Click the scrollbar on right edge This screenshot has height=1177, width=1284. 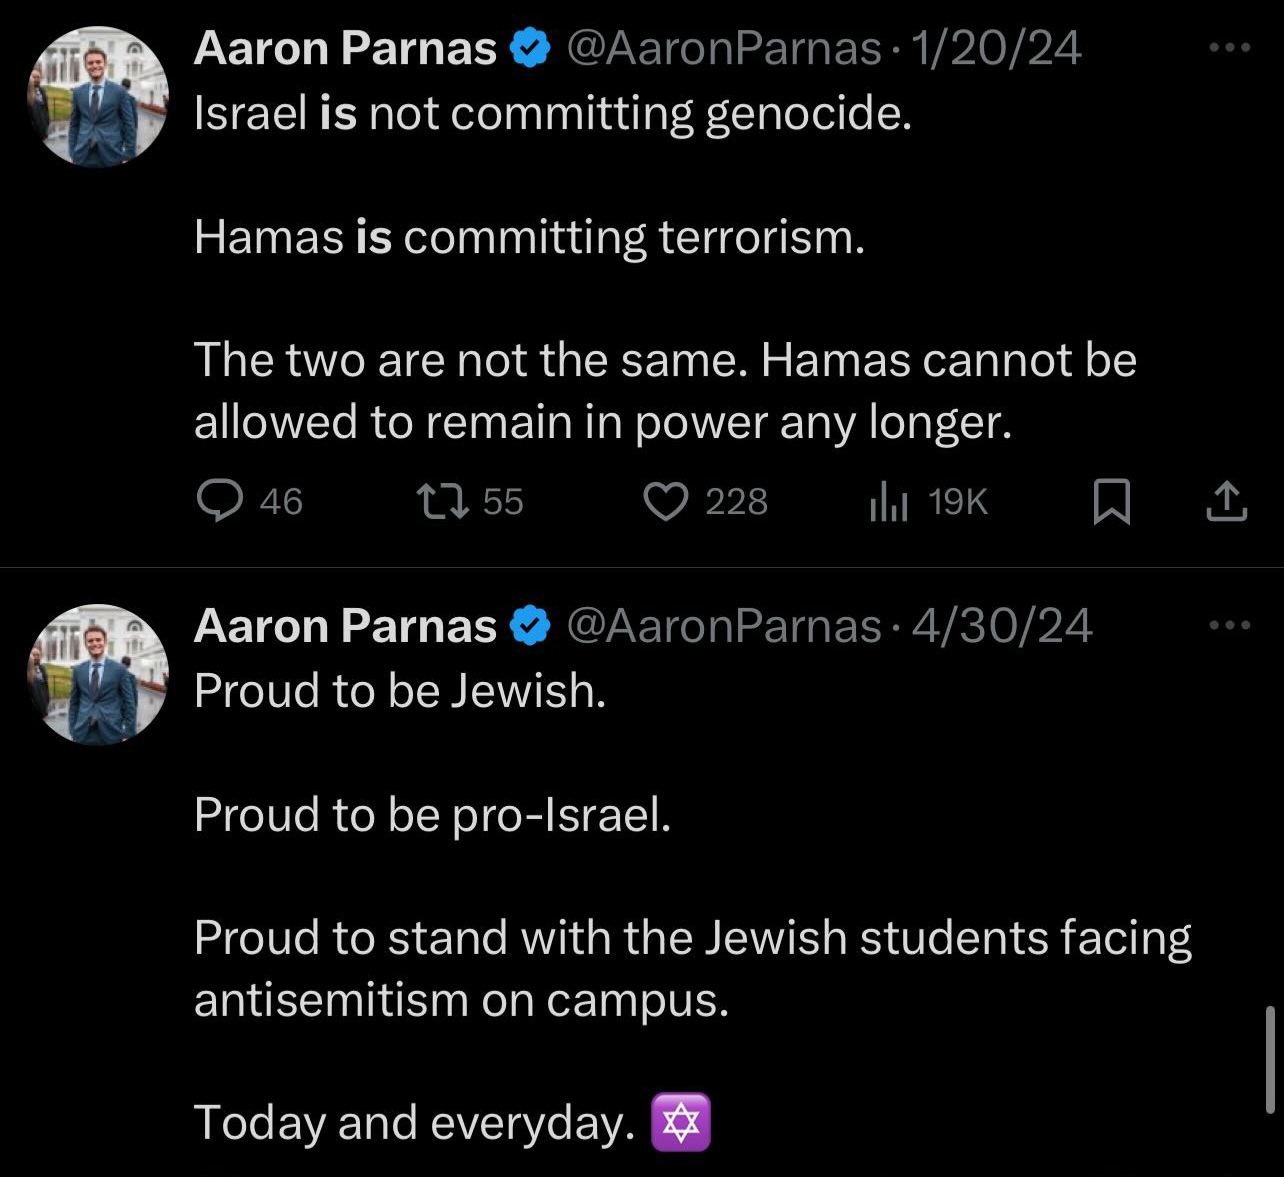[x=1270, y=1060]
